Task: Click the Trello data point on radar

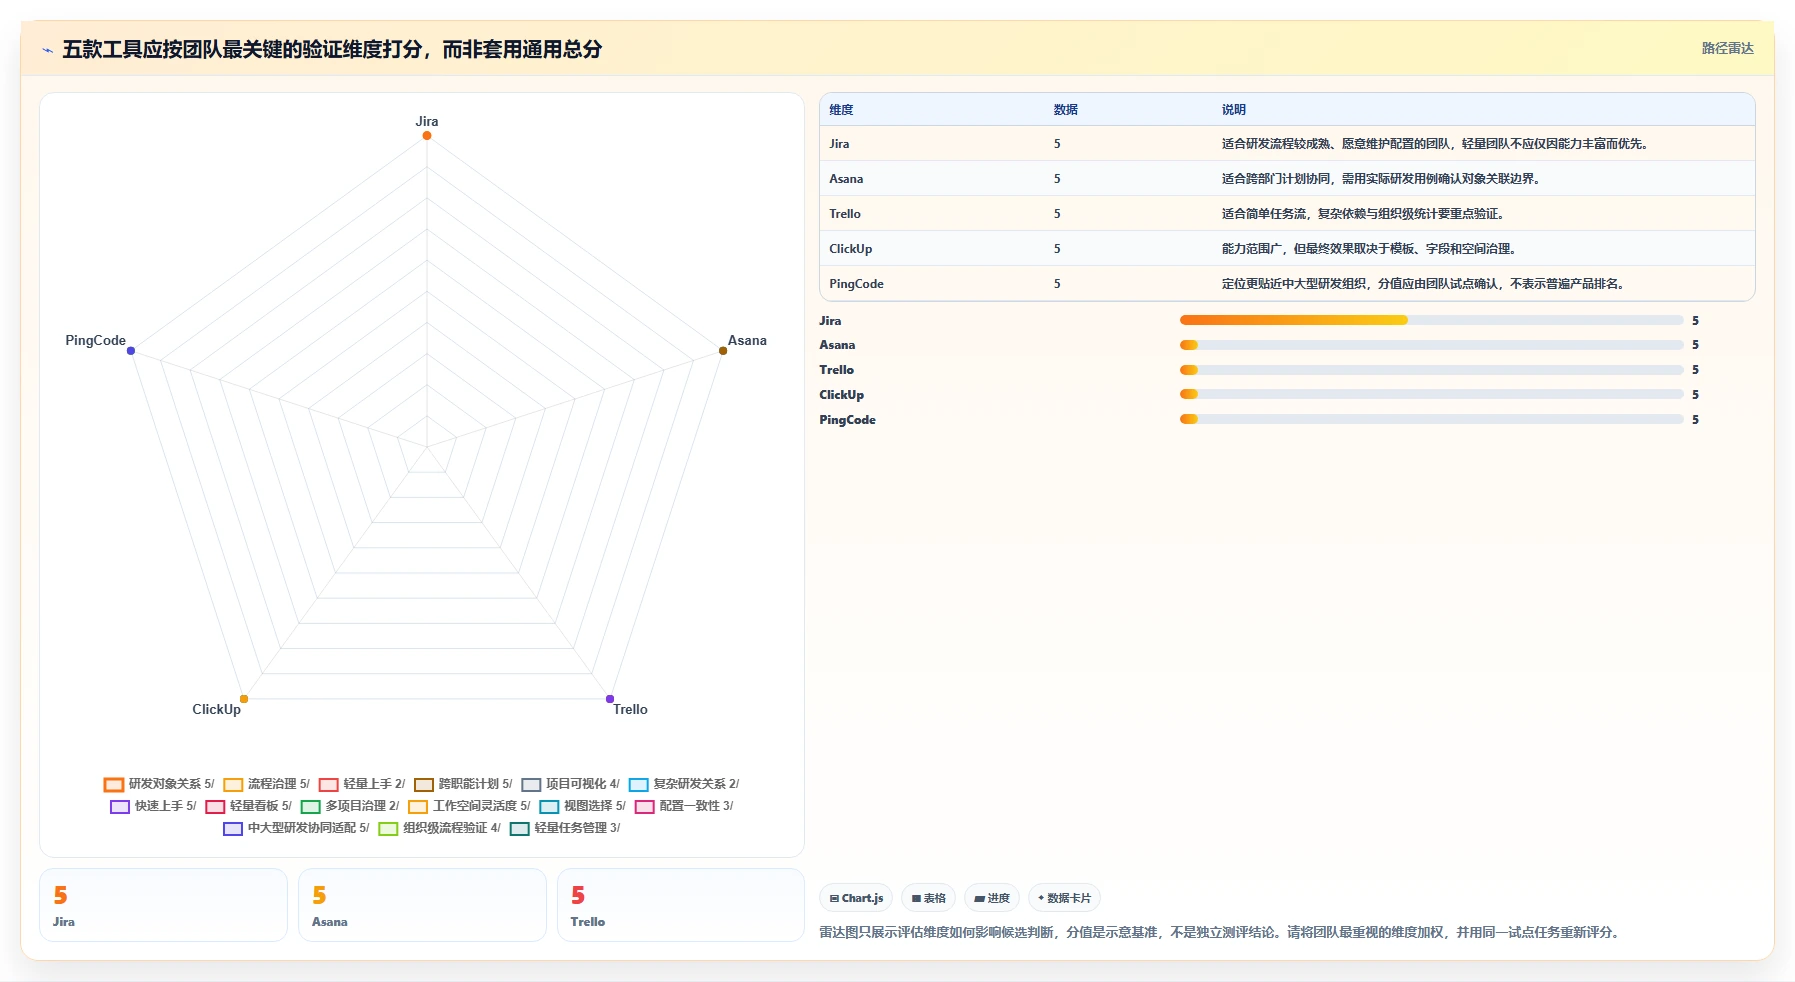Action: [x=610, y=699]
